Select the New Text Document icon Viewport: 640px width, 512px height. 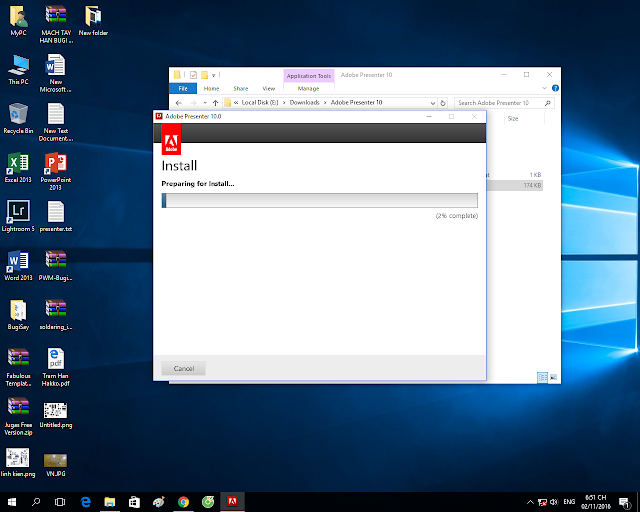pyautogui.click(x=56, y=122)
